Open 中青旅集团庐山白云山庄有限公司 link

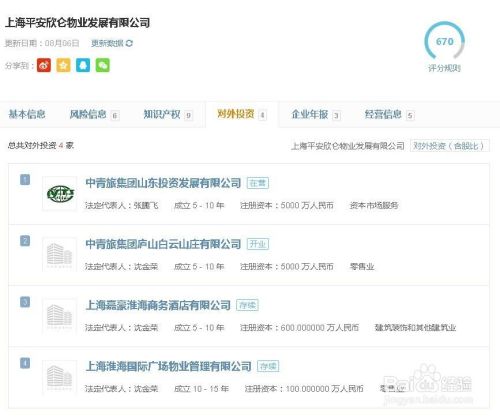pyautogui.click(x=163, y=244)
